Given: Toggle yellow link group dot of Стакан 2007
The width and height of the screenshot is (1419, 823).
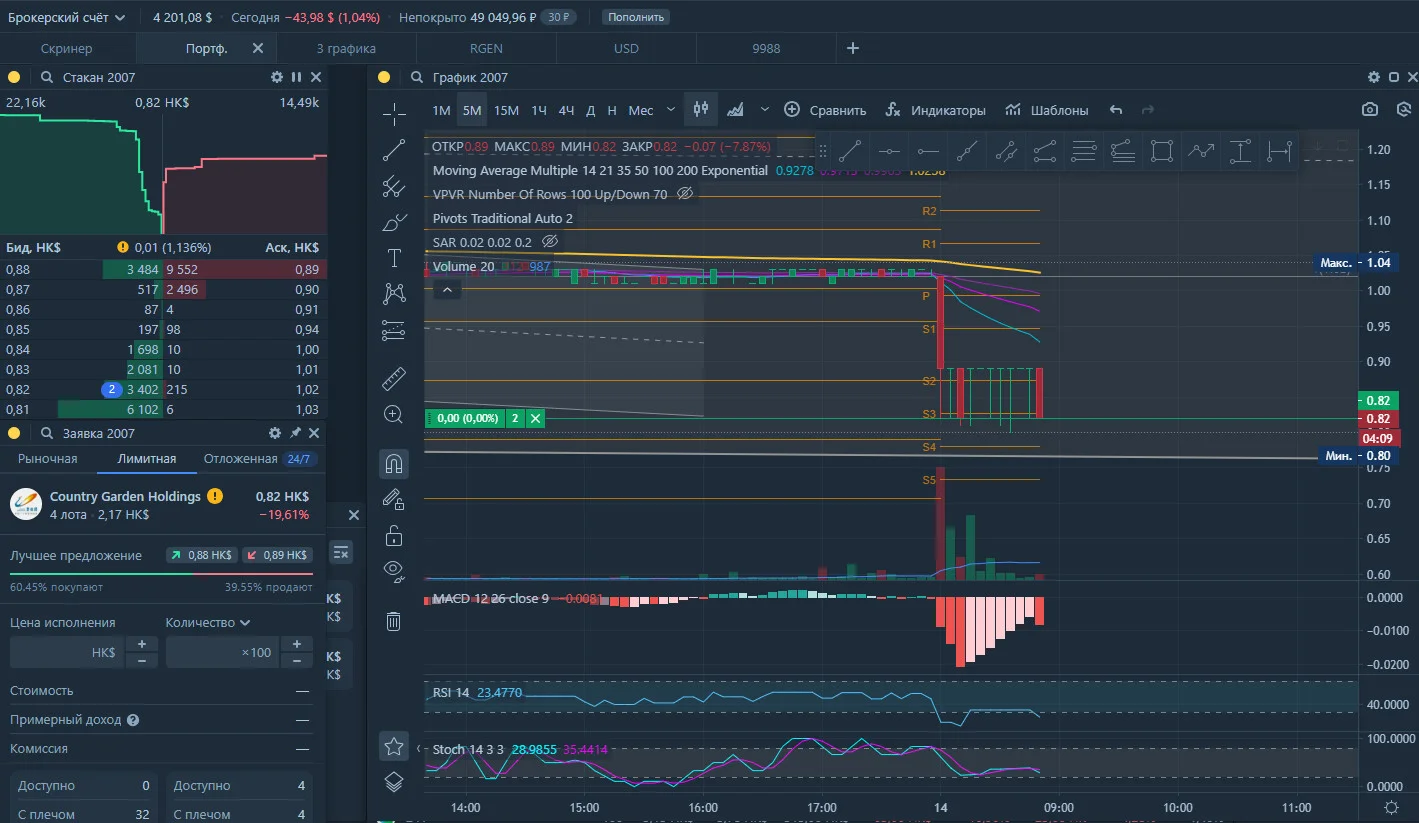Looking at the screenshot, I should click(14, 77).
